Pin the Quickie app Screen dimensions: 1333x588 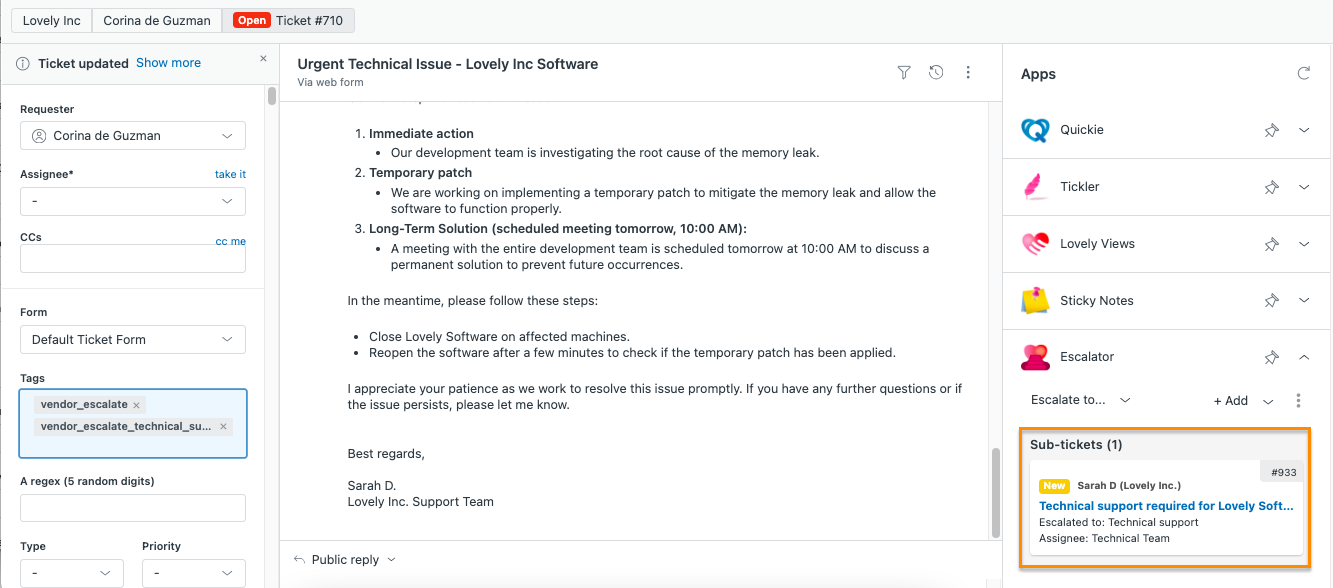point(1272,130)
